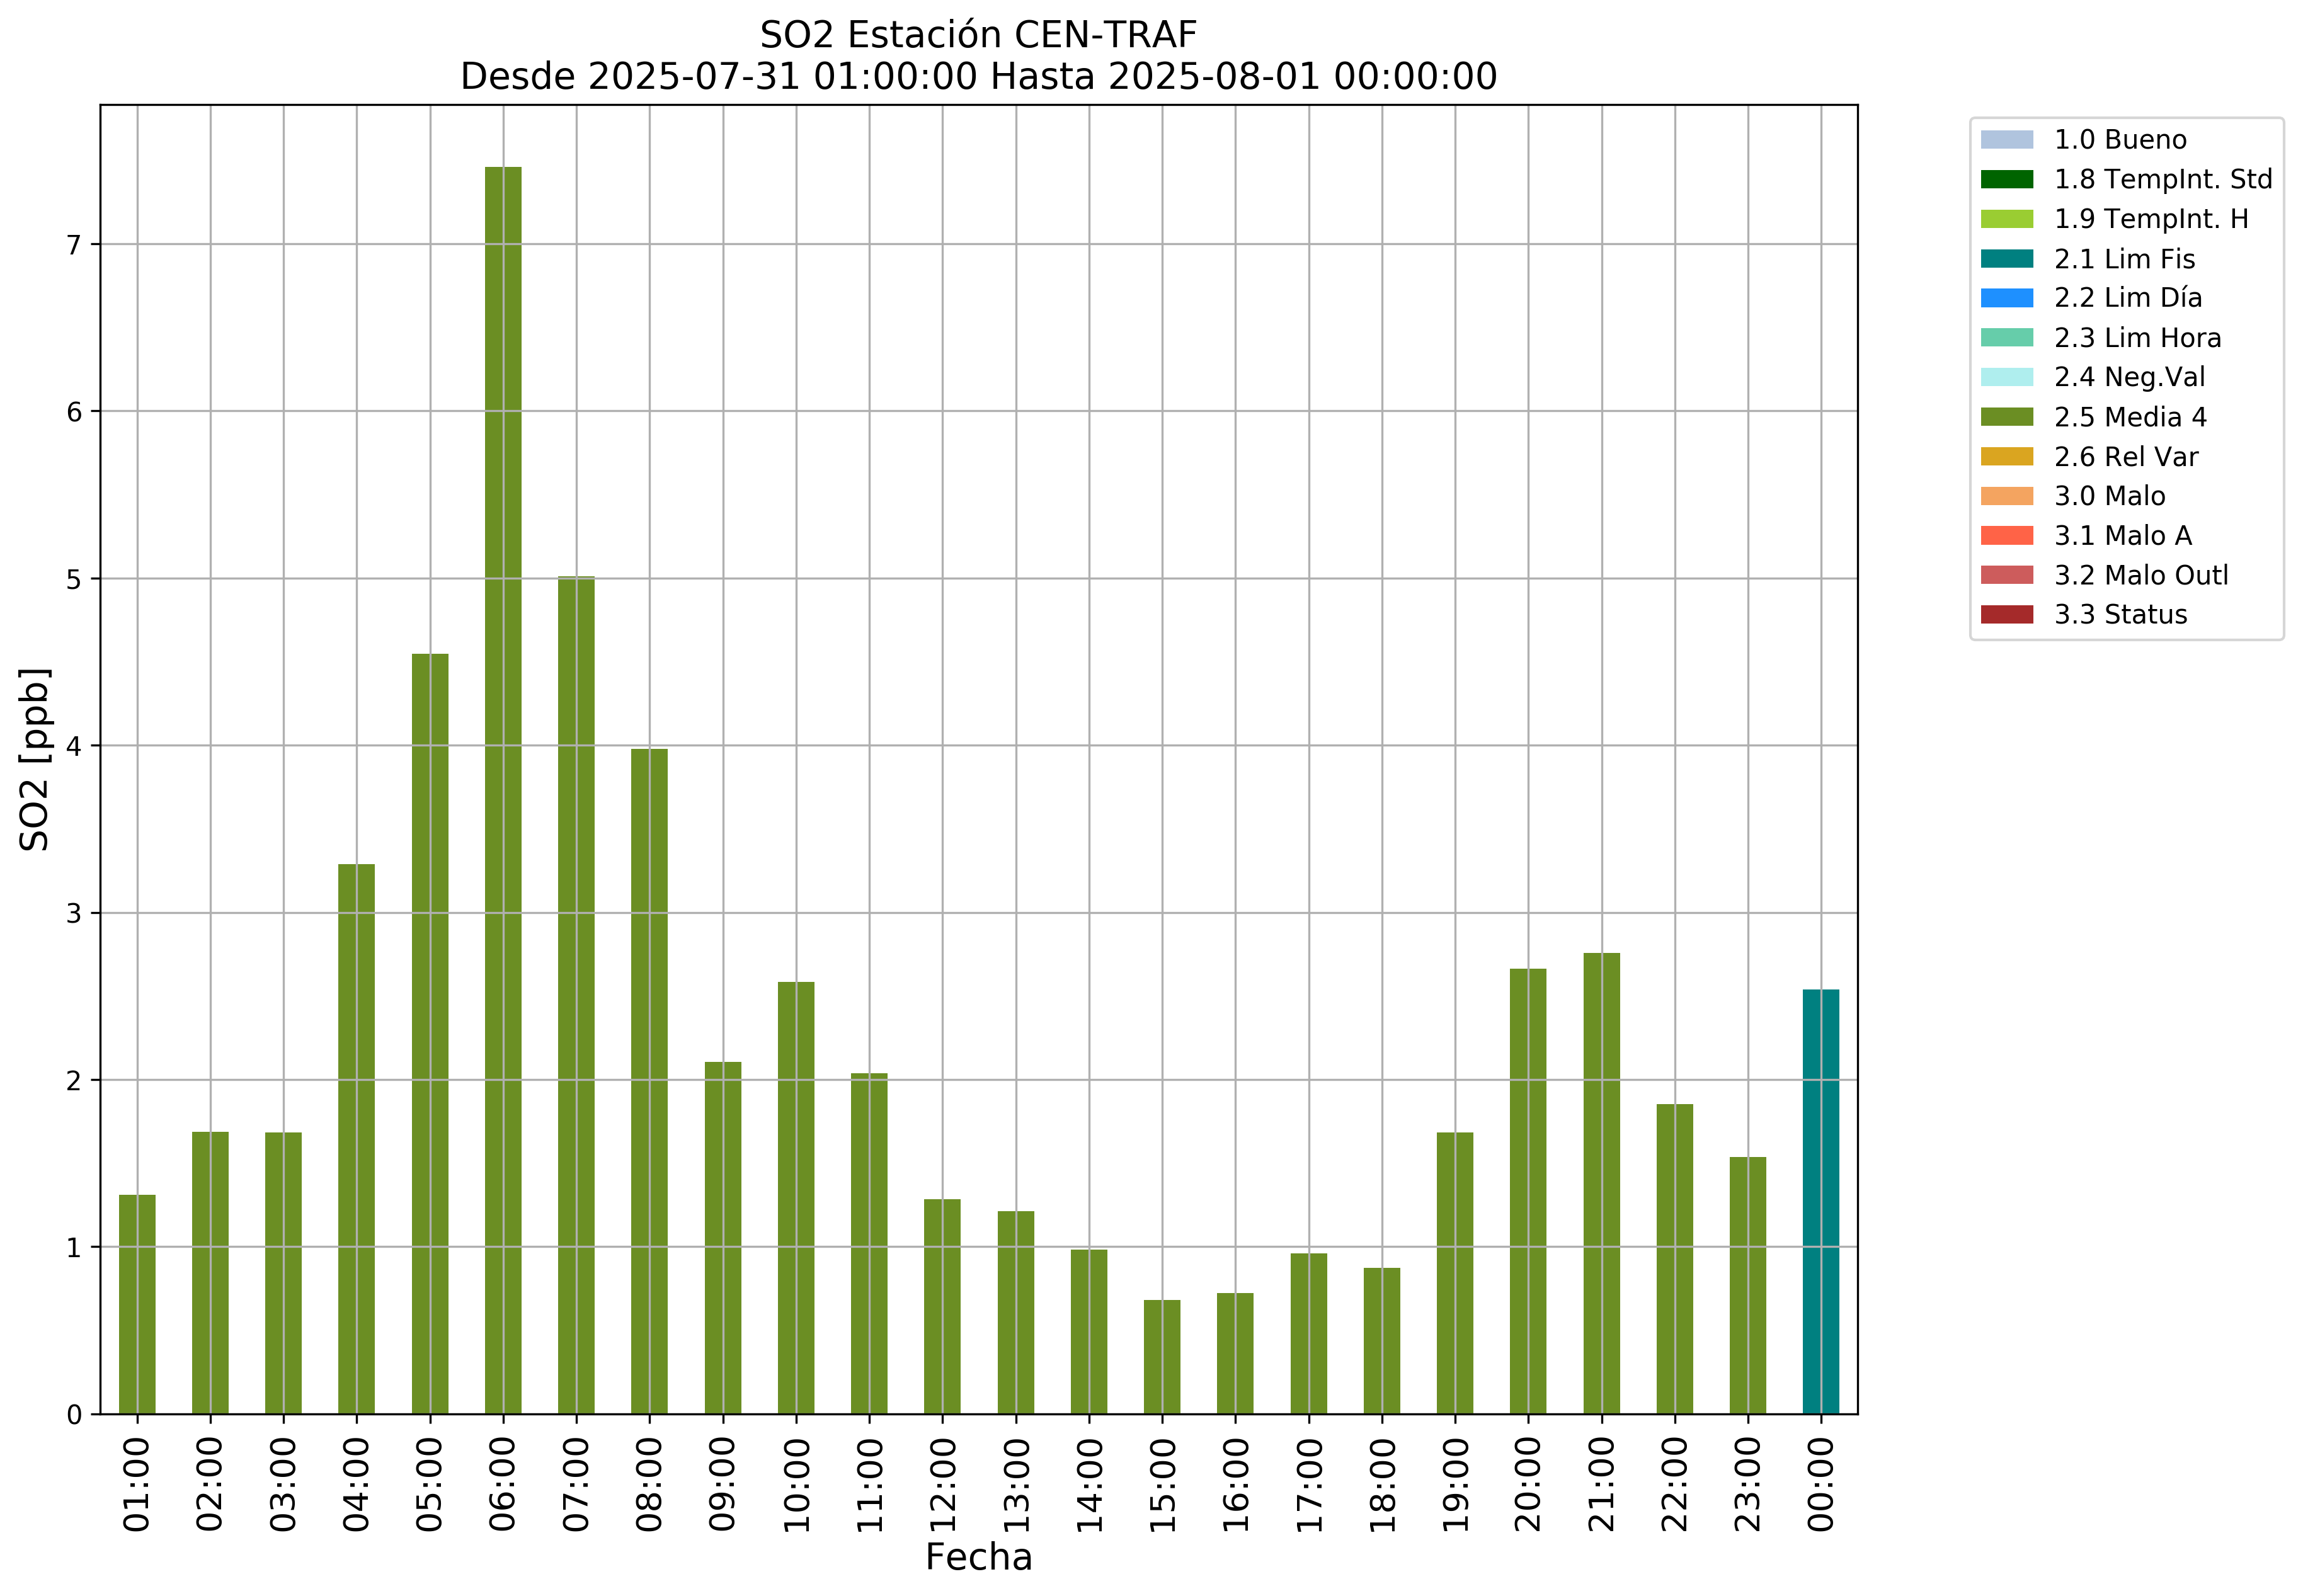The image size is (2303, 1596).
Task: Click the 3.3 Status dark red swatch
Action: click(2006, 614)
